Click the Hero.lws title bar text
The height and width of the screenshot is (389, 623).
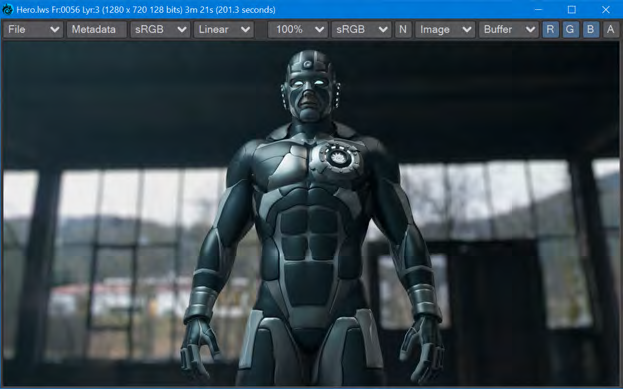click(x=146, y=10)
